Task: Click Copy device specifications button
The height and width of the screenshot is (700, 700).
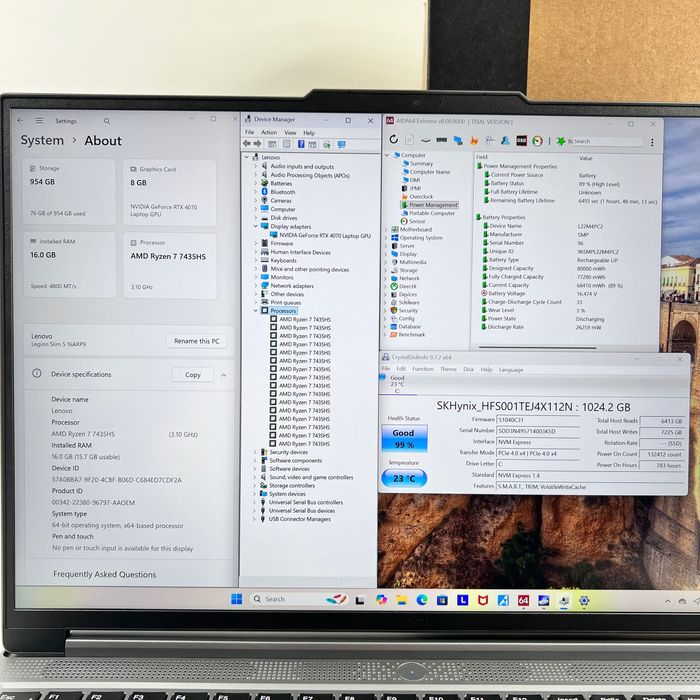Action: coord(193,375)
